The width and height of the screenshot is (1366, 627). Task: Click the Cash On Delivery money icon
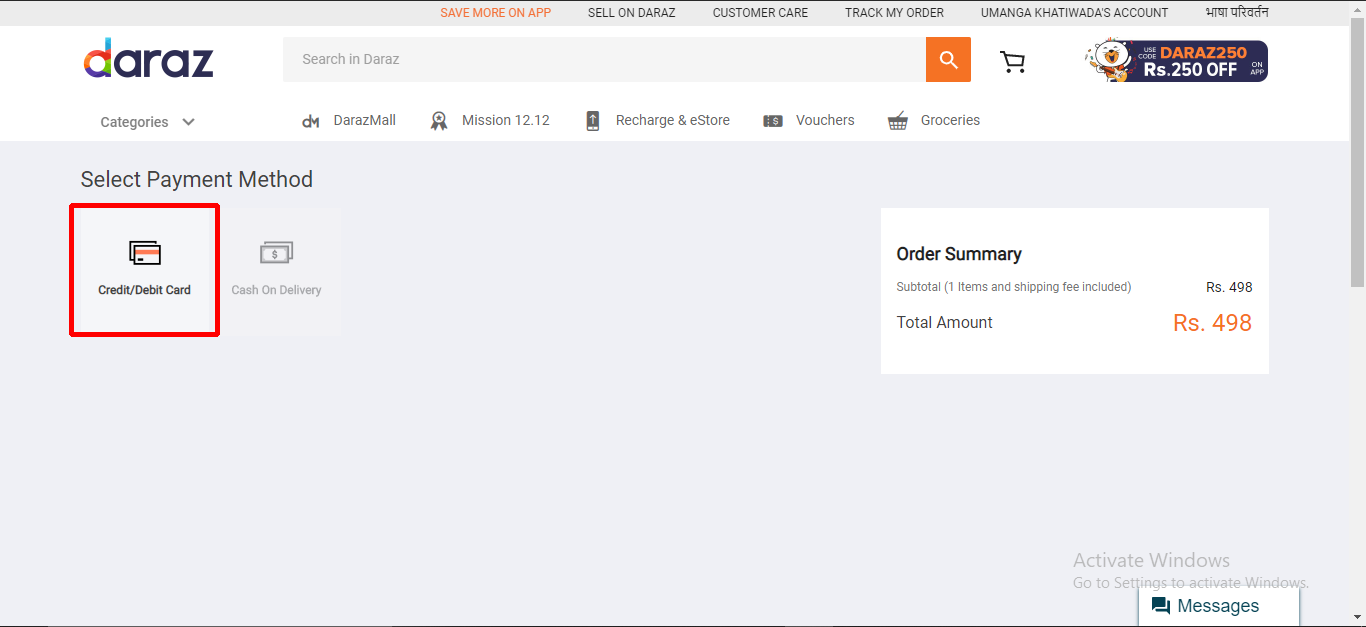(x=276, y=253)
